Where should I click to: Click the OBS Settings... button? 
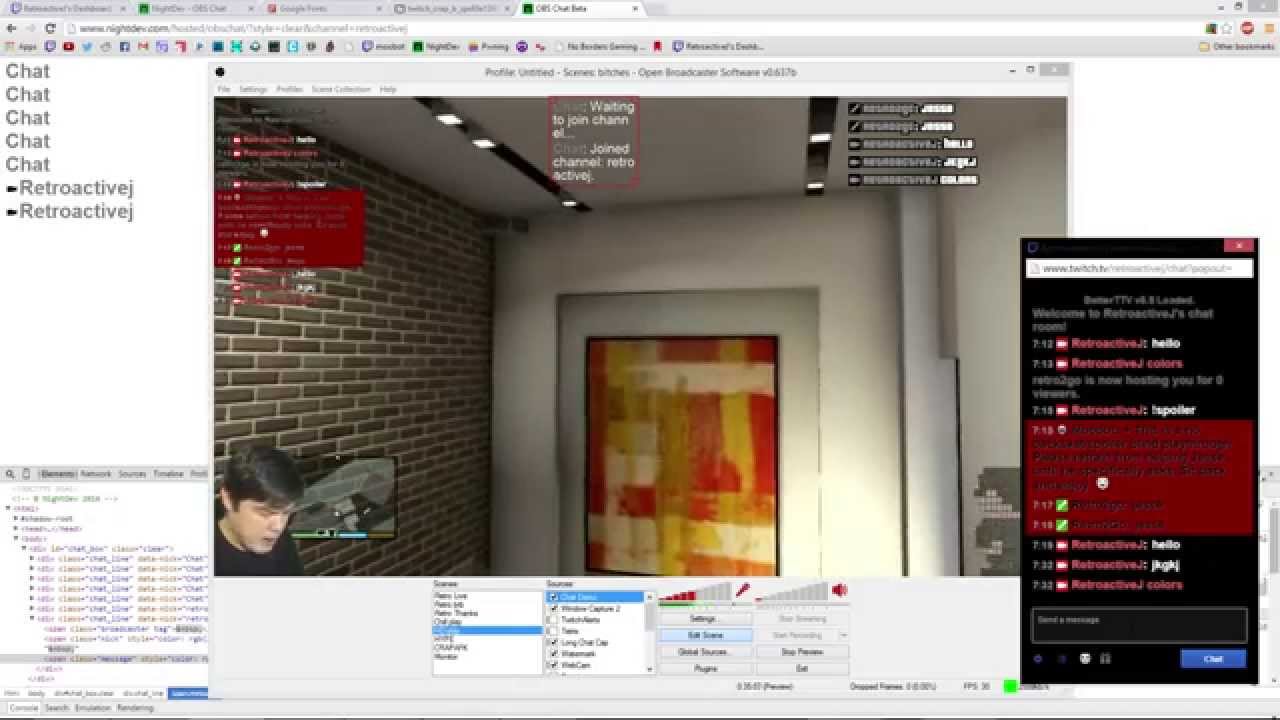point(705,619)
